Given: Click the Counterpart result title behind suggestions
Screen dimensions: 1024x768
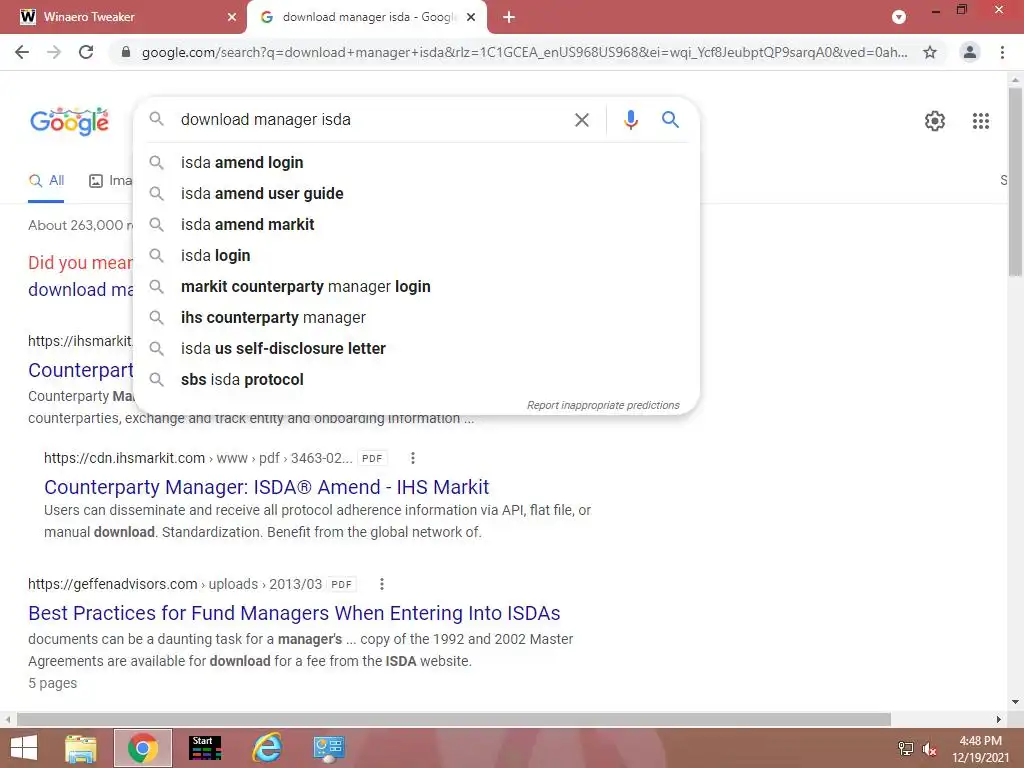Looking at the screenshot, I should point(80,370).
